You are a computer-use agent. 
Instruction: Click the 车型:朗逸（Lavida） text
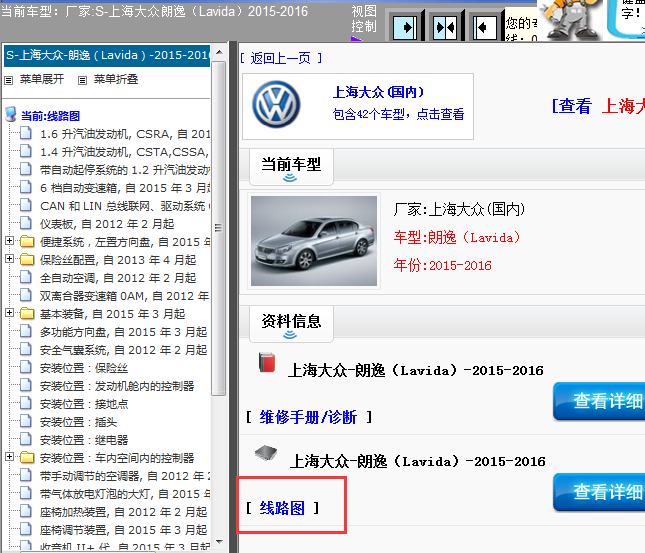[x=457, y=238]
